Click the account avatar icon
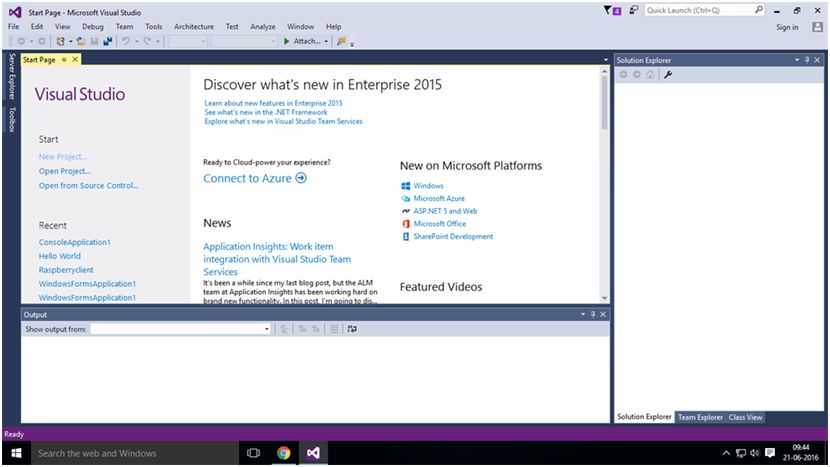 pyautogui.click(x=817, y=27)
